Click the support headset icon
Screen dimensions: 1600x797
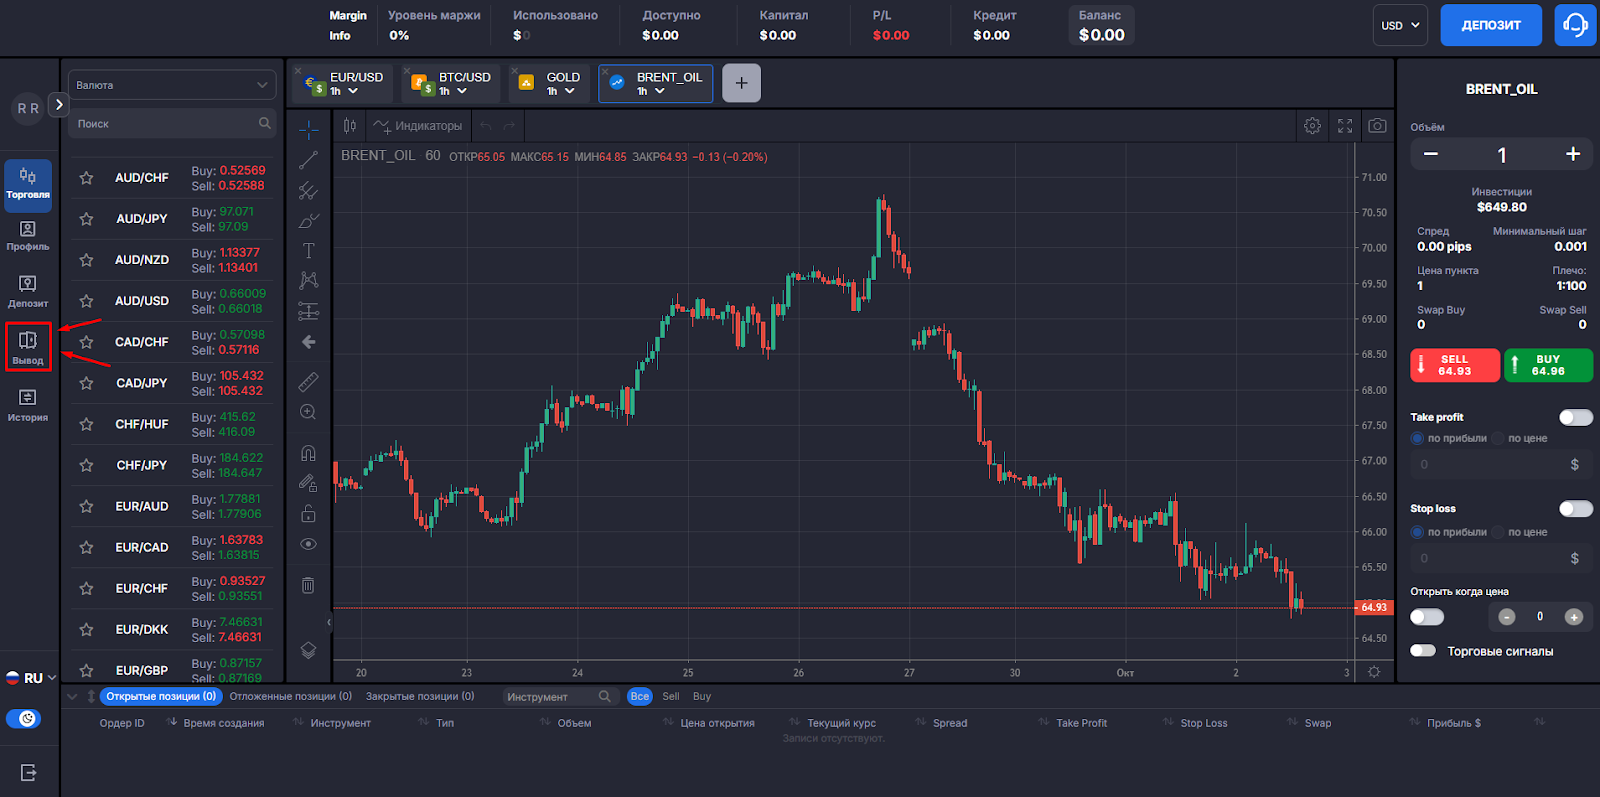pyautogui.click(x=1575, y=25)
